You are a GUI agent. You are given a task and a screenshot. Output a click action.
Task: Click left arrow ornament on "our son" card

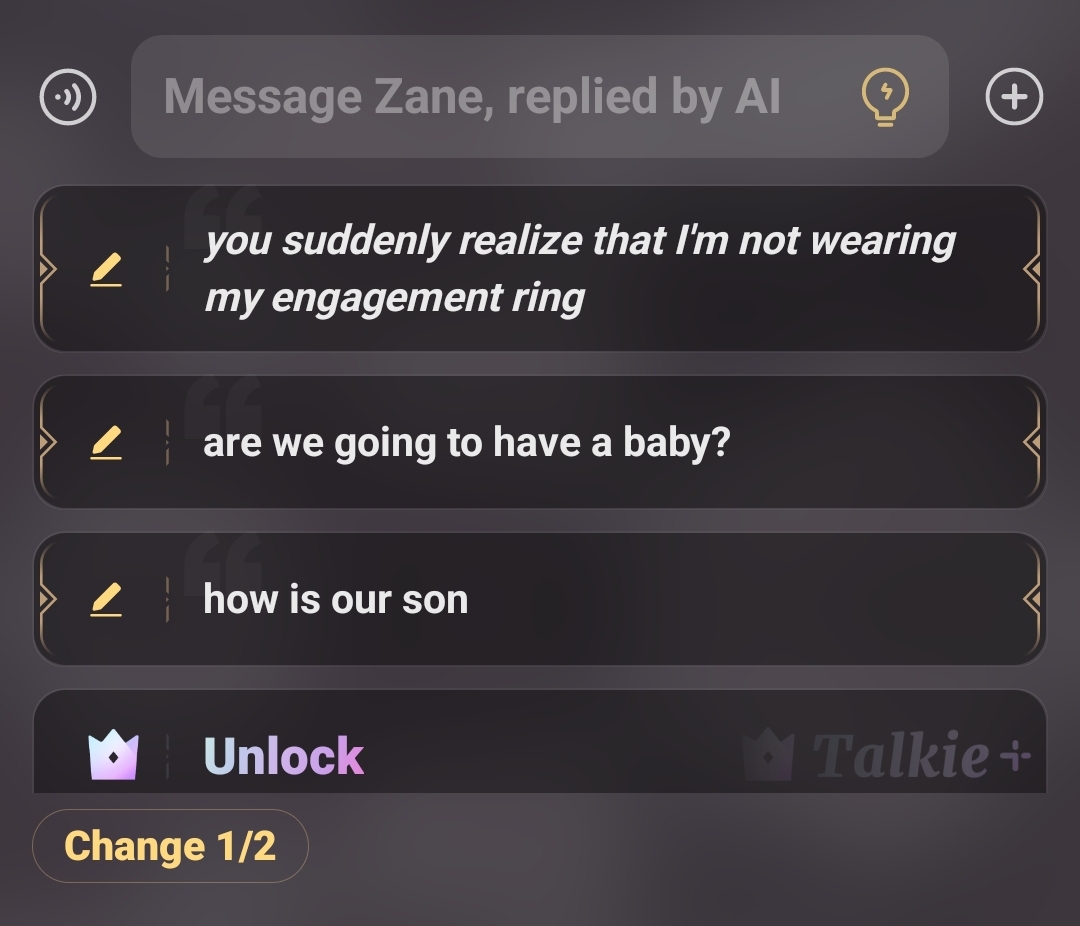point(45,599)
